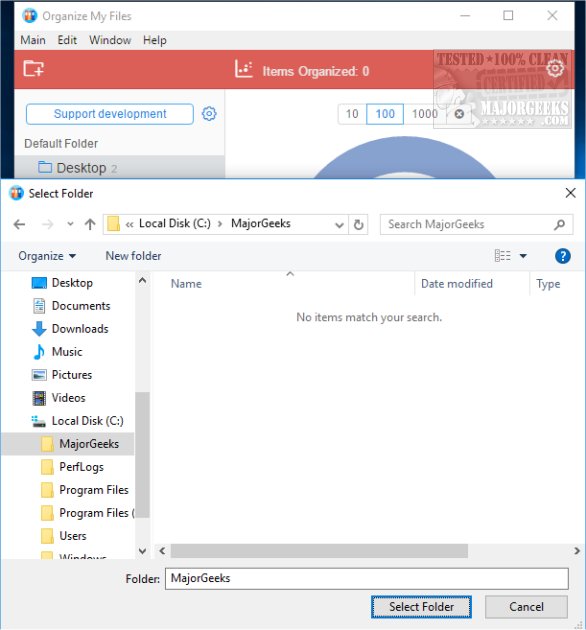Image resolution: width=586 pixels, height=630 pixels.
Task: Open the Window menu
Action: [110, 40]
